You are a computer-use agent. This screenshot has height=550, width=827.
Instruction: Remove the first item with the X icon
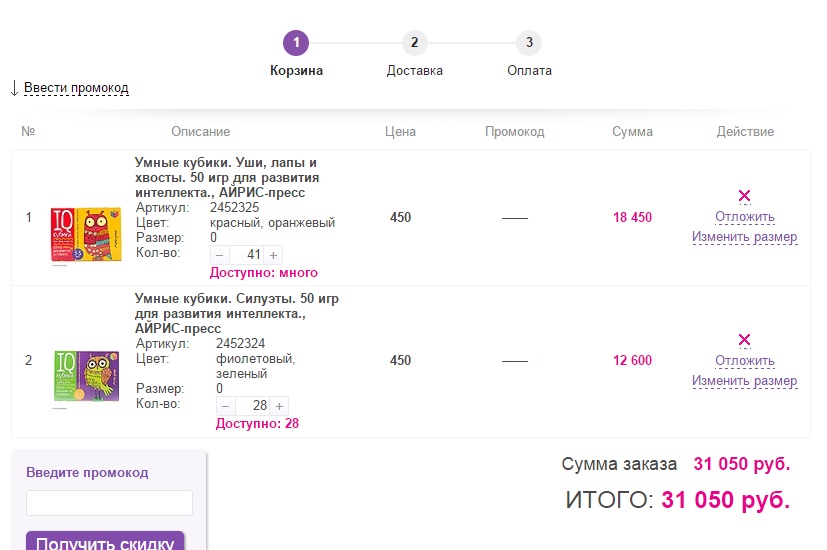coord(744,196)
